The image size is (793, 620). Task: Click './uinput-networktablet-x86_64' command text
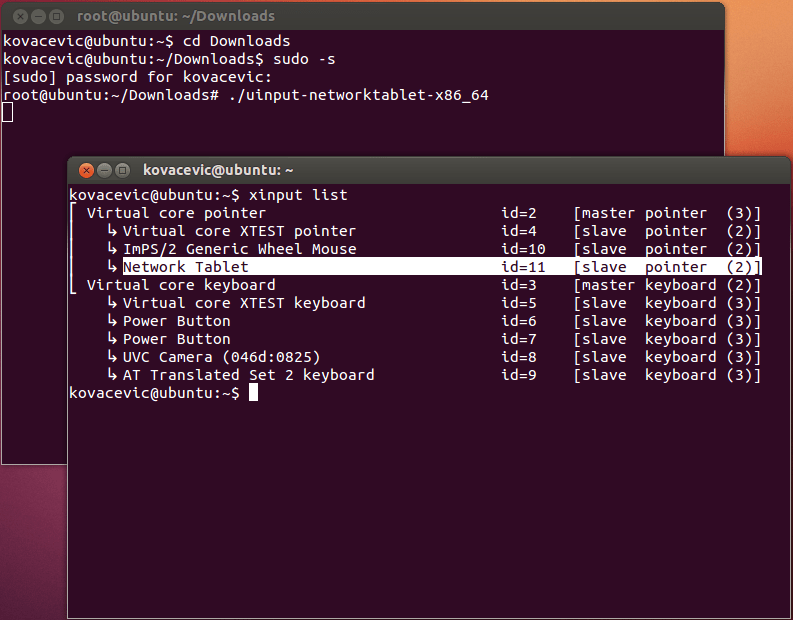coord(359,95)
